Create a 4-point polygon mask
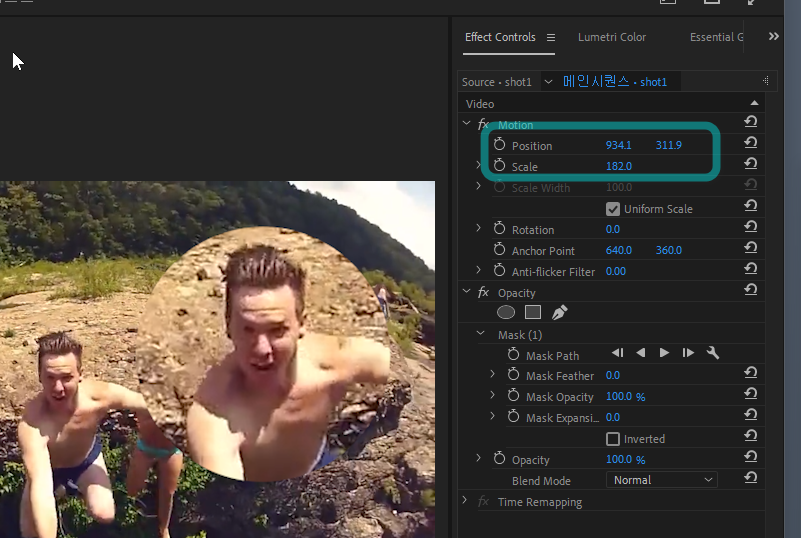The height and width of the screenshot is (538, 801). coord(533,313)
